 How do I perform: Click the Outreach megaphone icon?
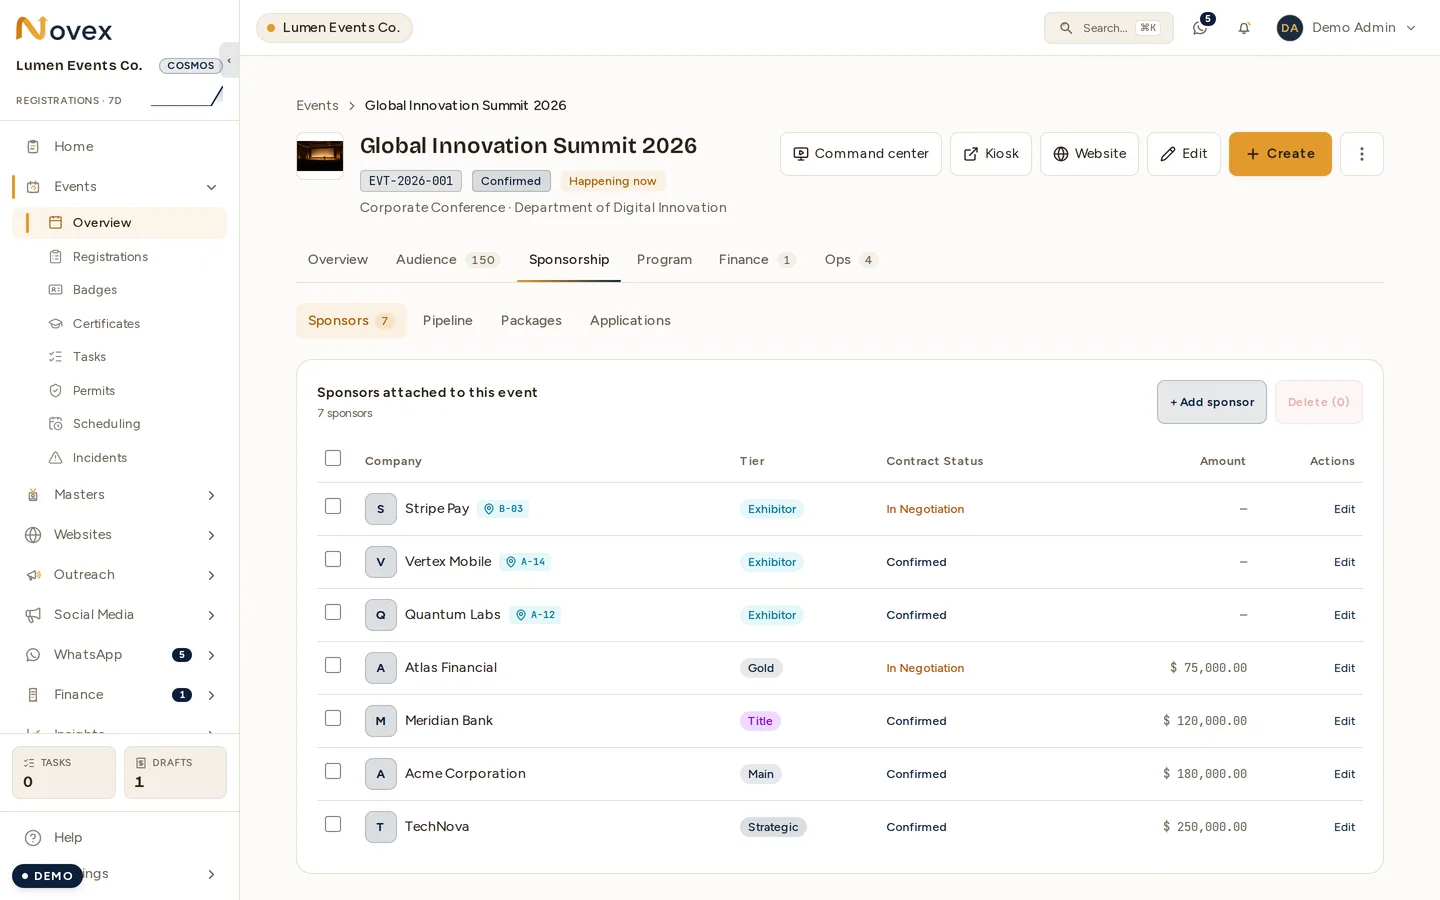pyautogui.click(x=33, y=575)
